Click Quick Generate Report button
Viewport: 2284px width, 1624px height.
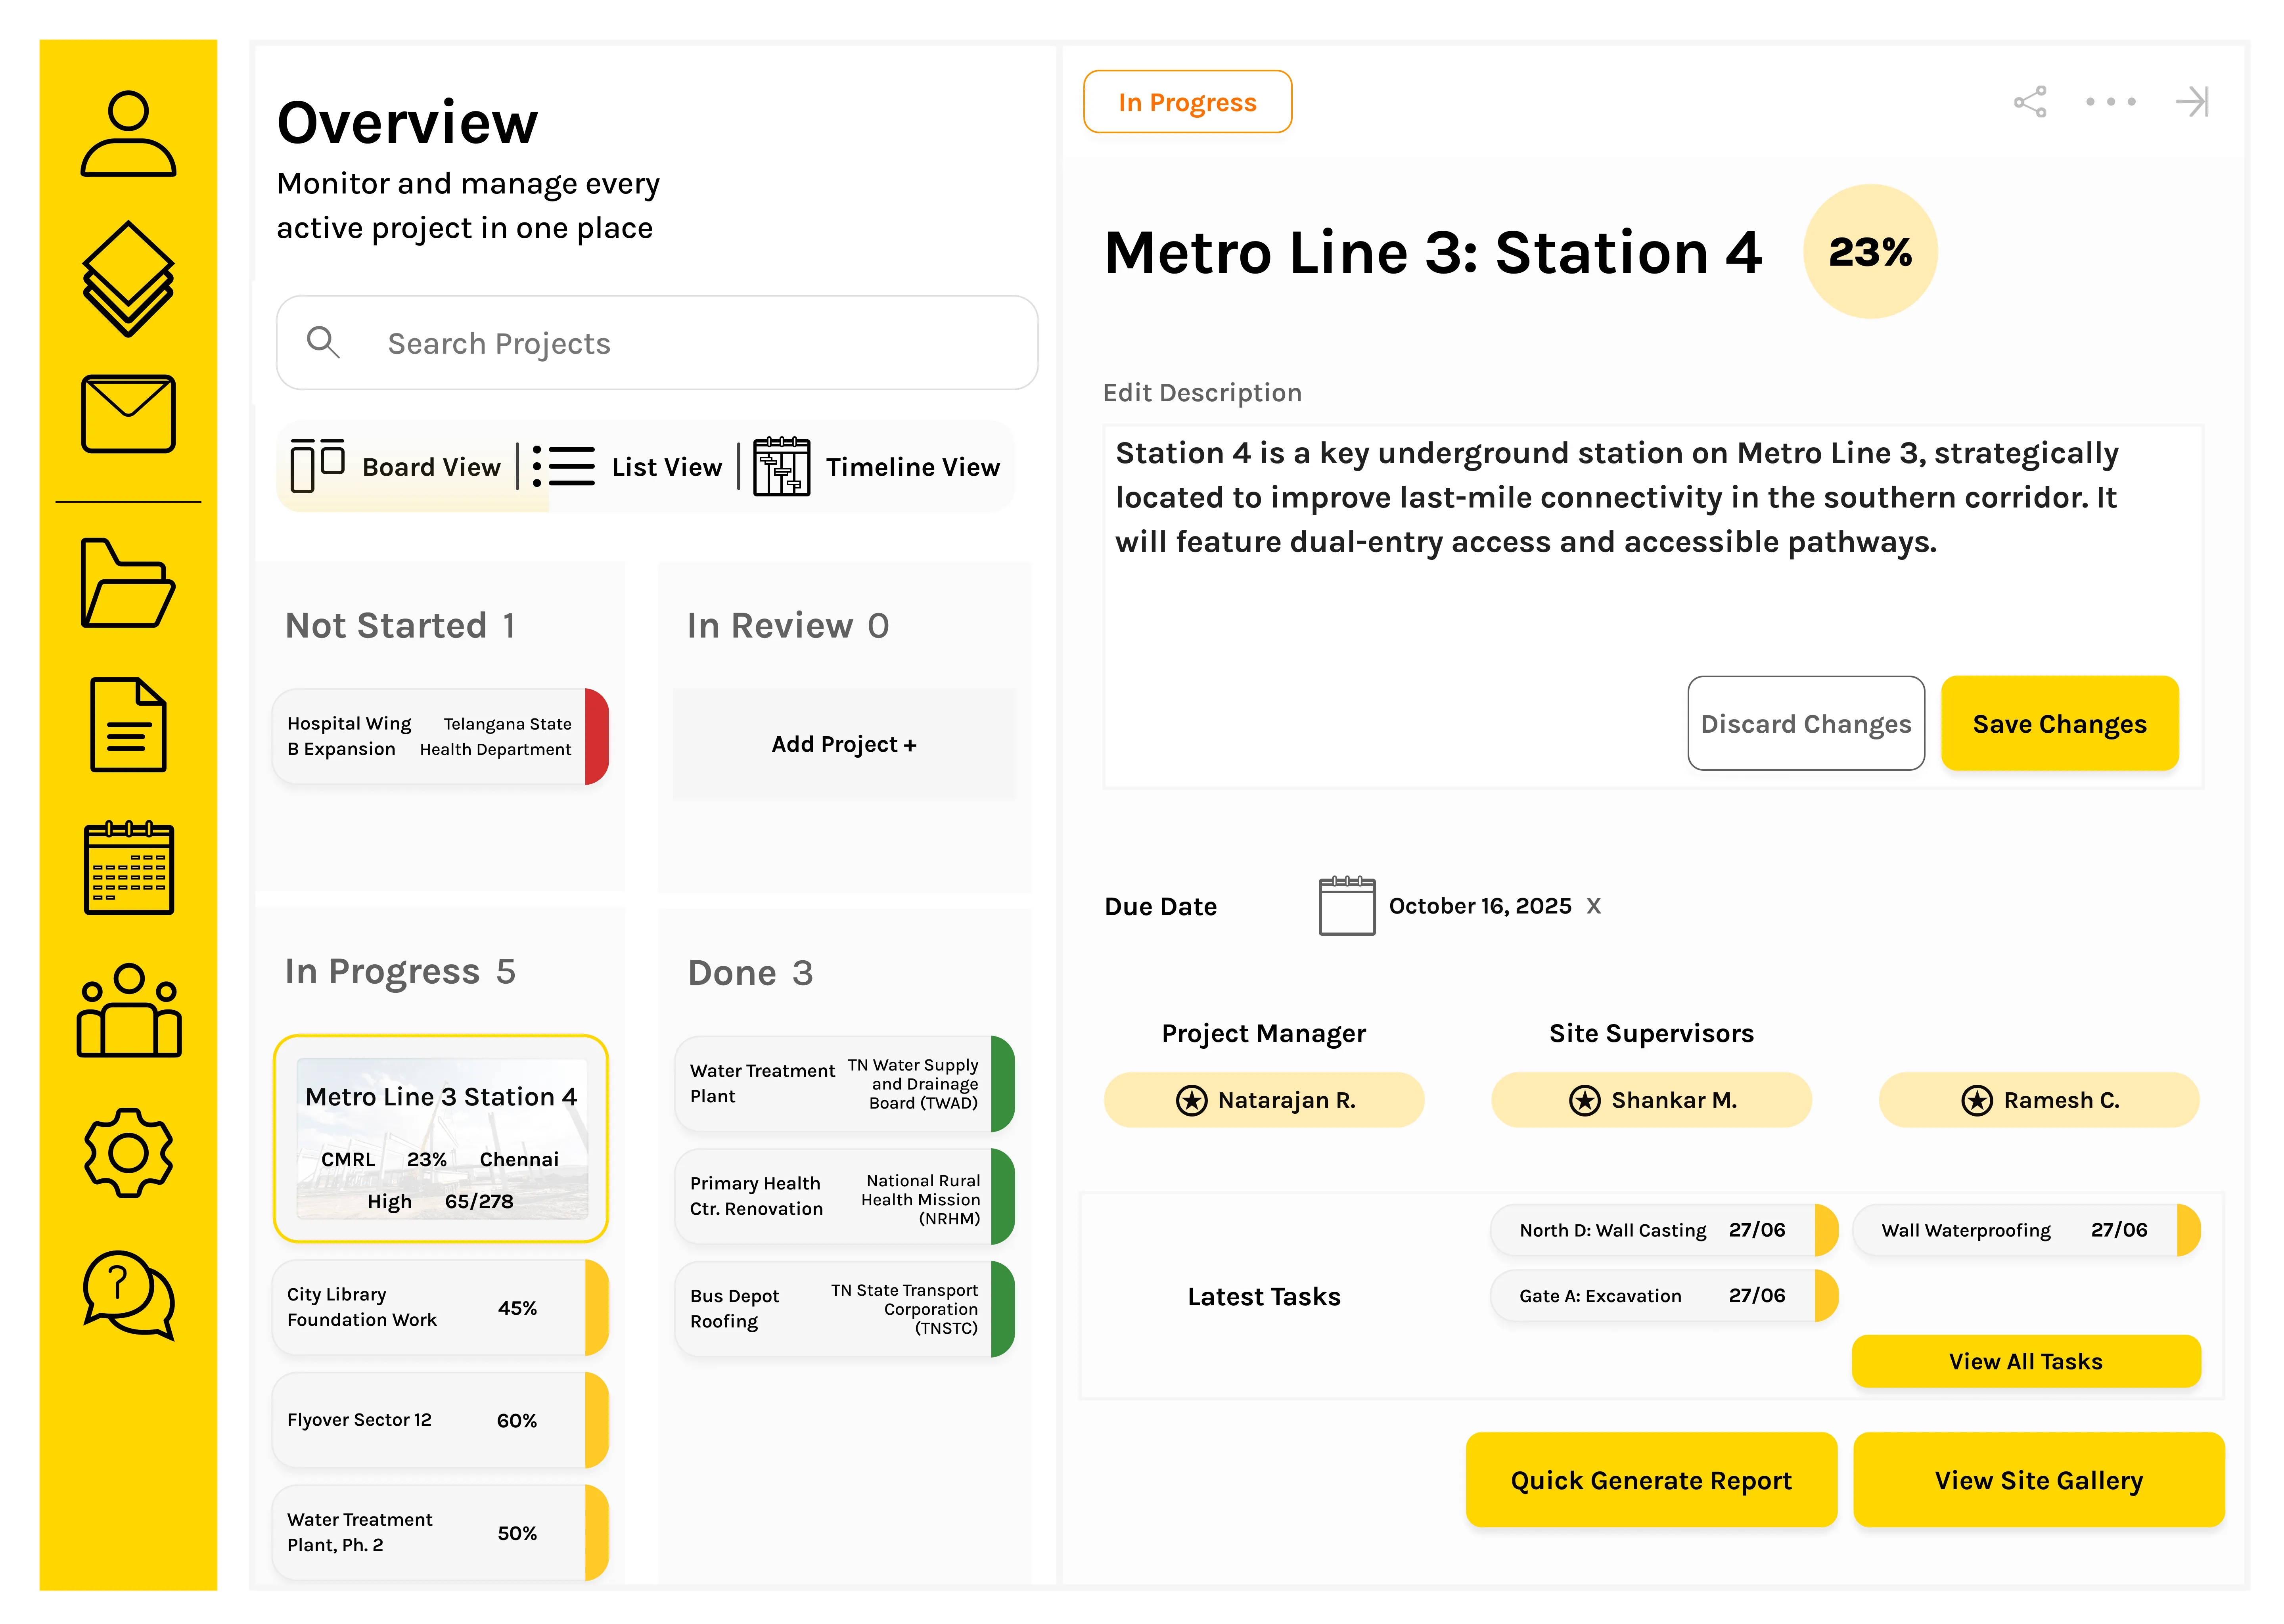pyautogui.click(x=1651, y=1480)
